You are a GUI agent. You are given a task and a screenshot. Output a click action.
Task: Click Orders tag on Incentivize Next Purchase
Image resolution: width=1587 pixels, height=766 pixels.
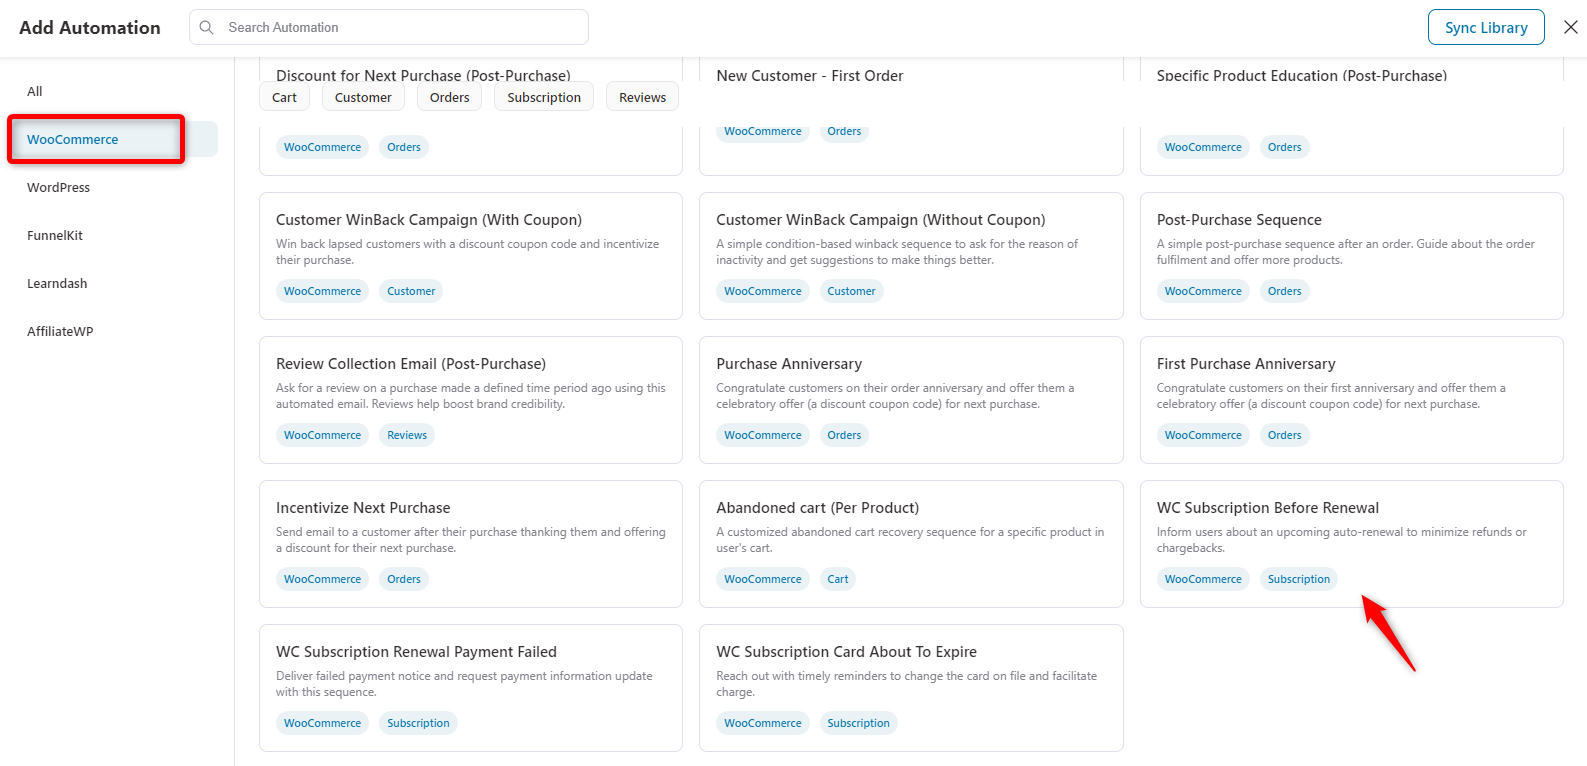click(404, 579)
